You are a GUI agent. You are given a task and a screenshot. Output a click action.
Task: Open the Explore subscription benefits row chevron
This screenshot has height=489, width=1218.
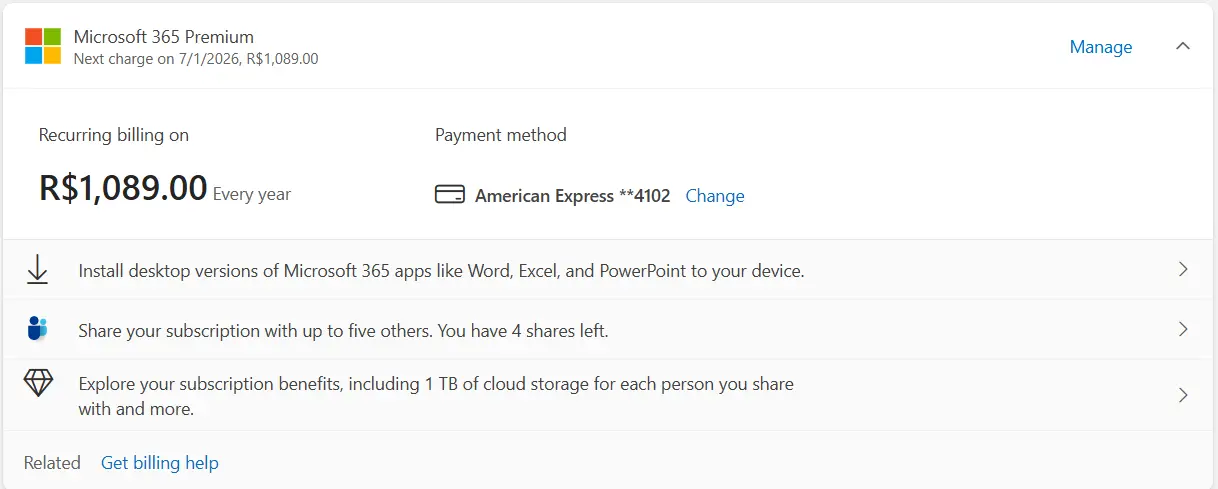click(x=1183, y=395)
